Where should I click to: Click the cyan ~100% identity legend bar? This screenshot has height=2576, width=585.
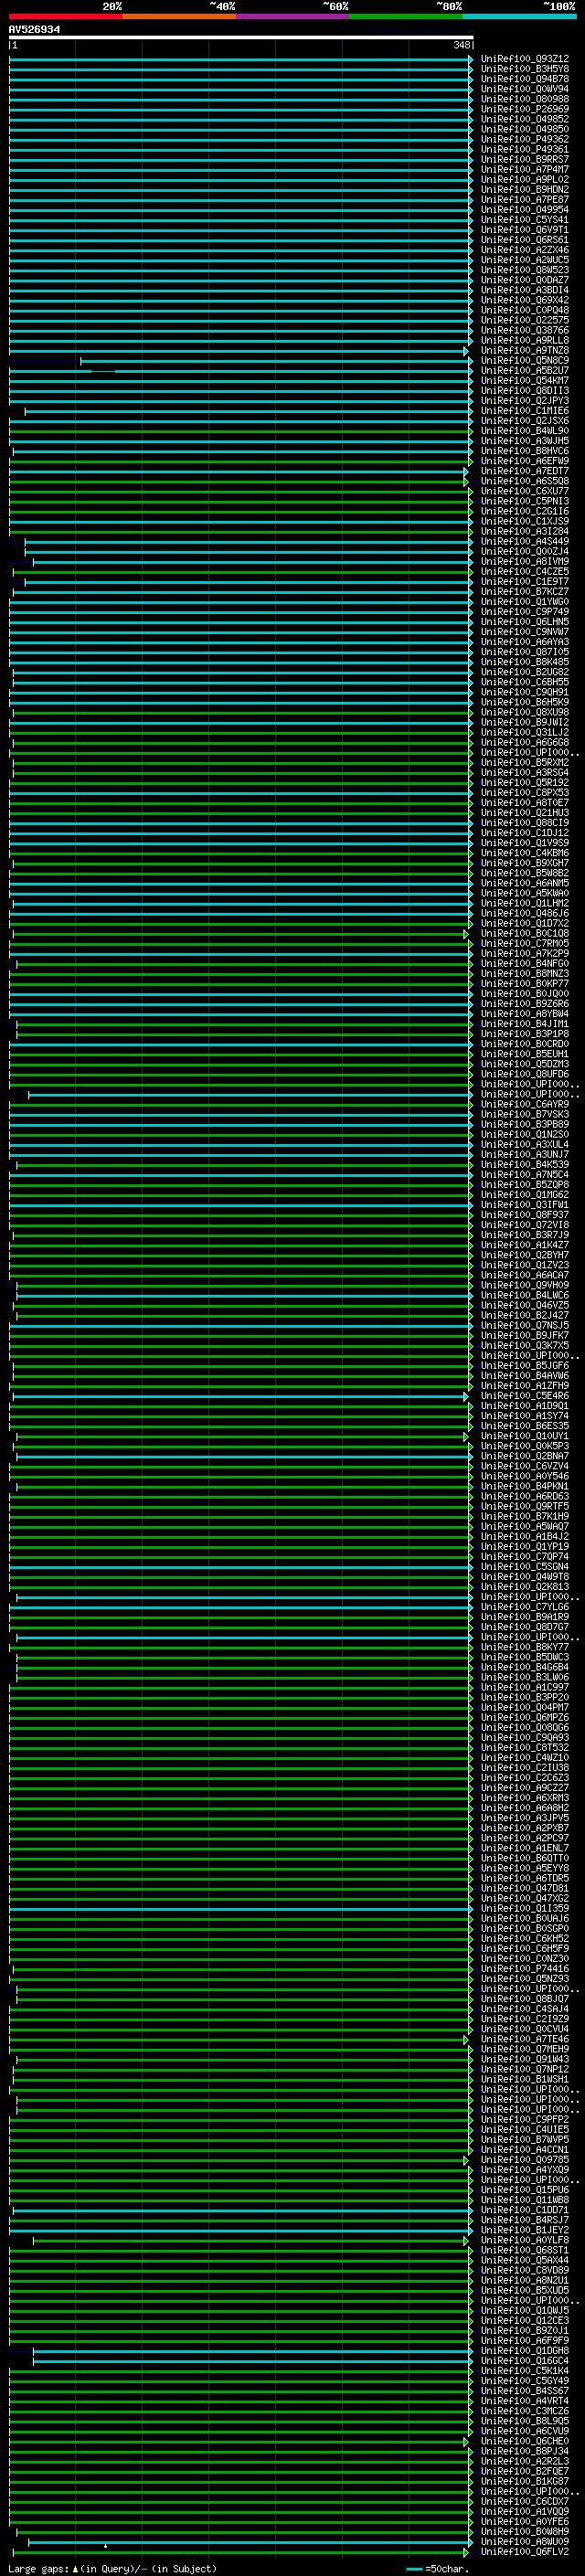519,16
